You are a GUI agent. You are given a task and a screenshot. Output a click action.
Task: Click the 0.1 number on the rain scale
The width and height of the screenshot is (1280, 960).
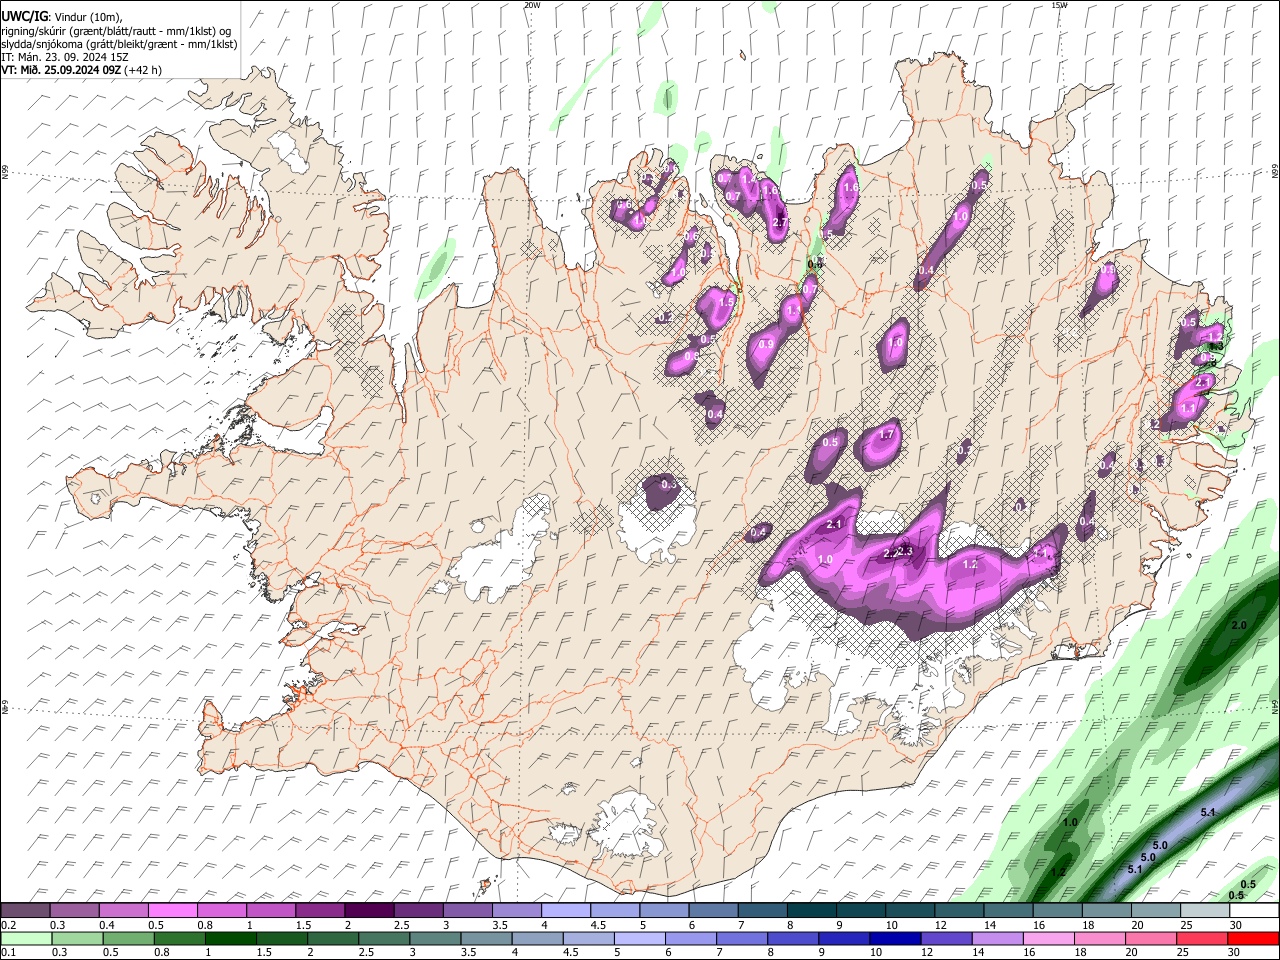click(x=8, y=953)
